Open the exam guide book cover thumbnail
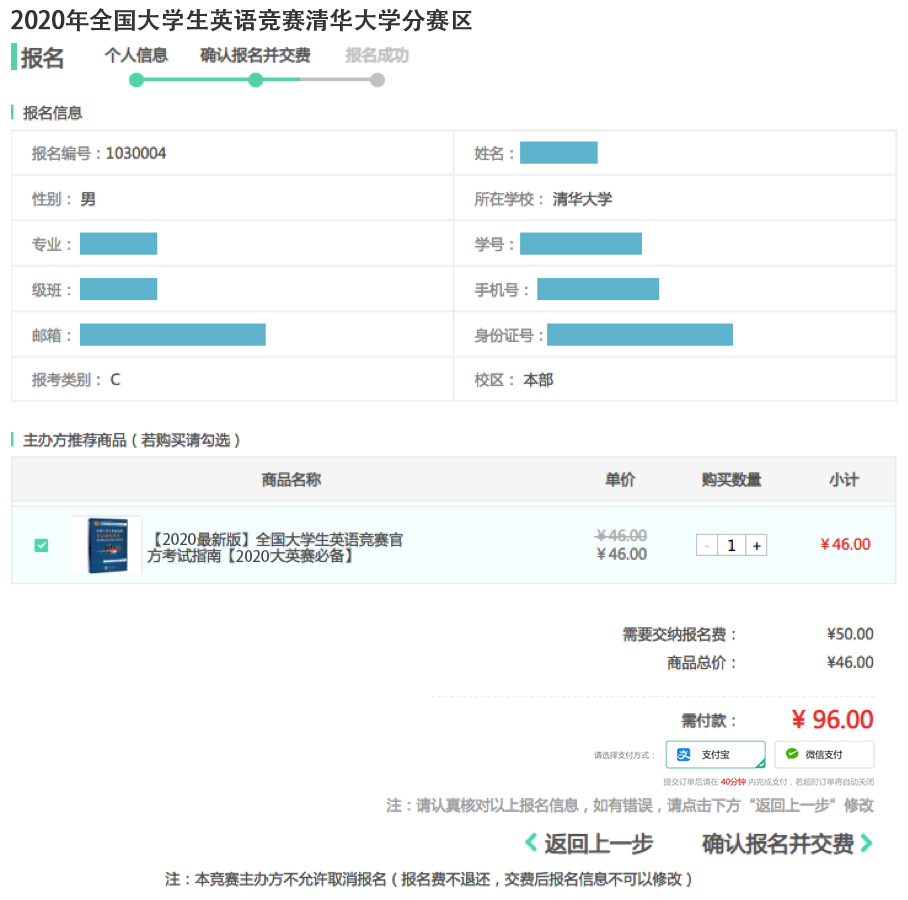 107,545
